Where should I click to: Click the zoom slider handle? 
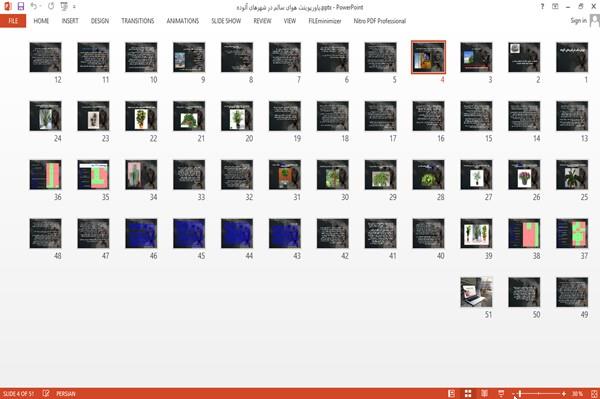pyautogui.click(x=520, y=394)
